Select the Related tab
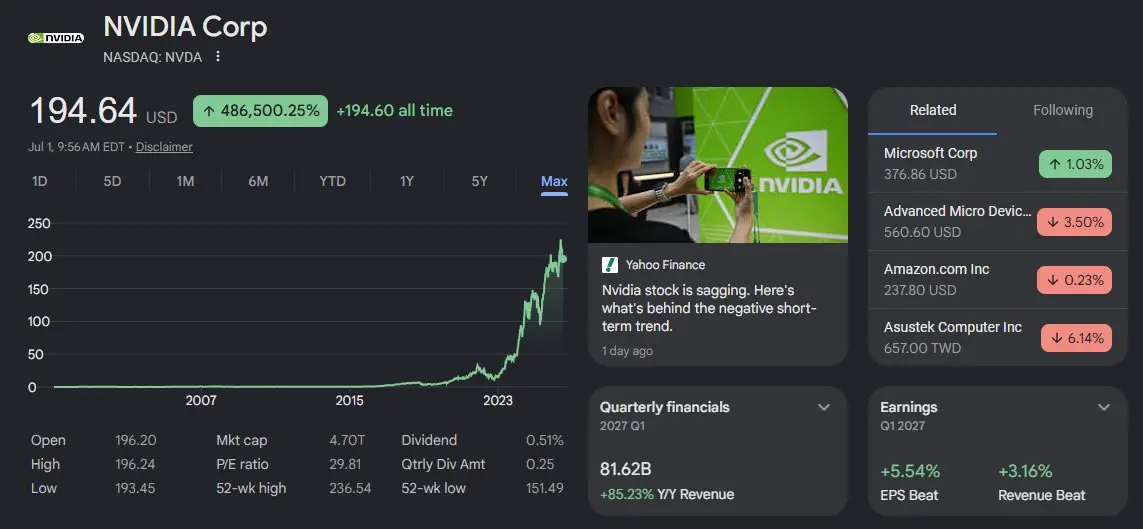This screenshot has height=529, width=1143. click(932, 110)
